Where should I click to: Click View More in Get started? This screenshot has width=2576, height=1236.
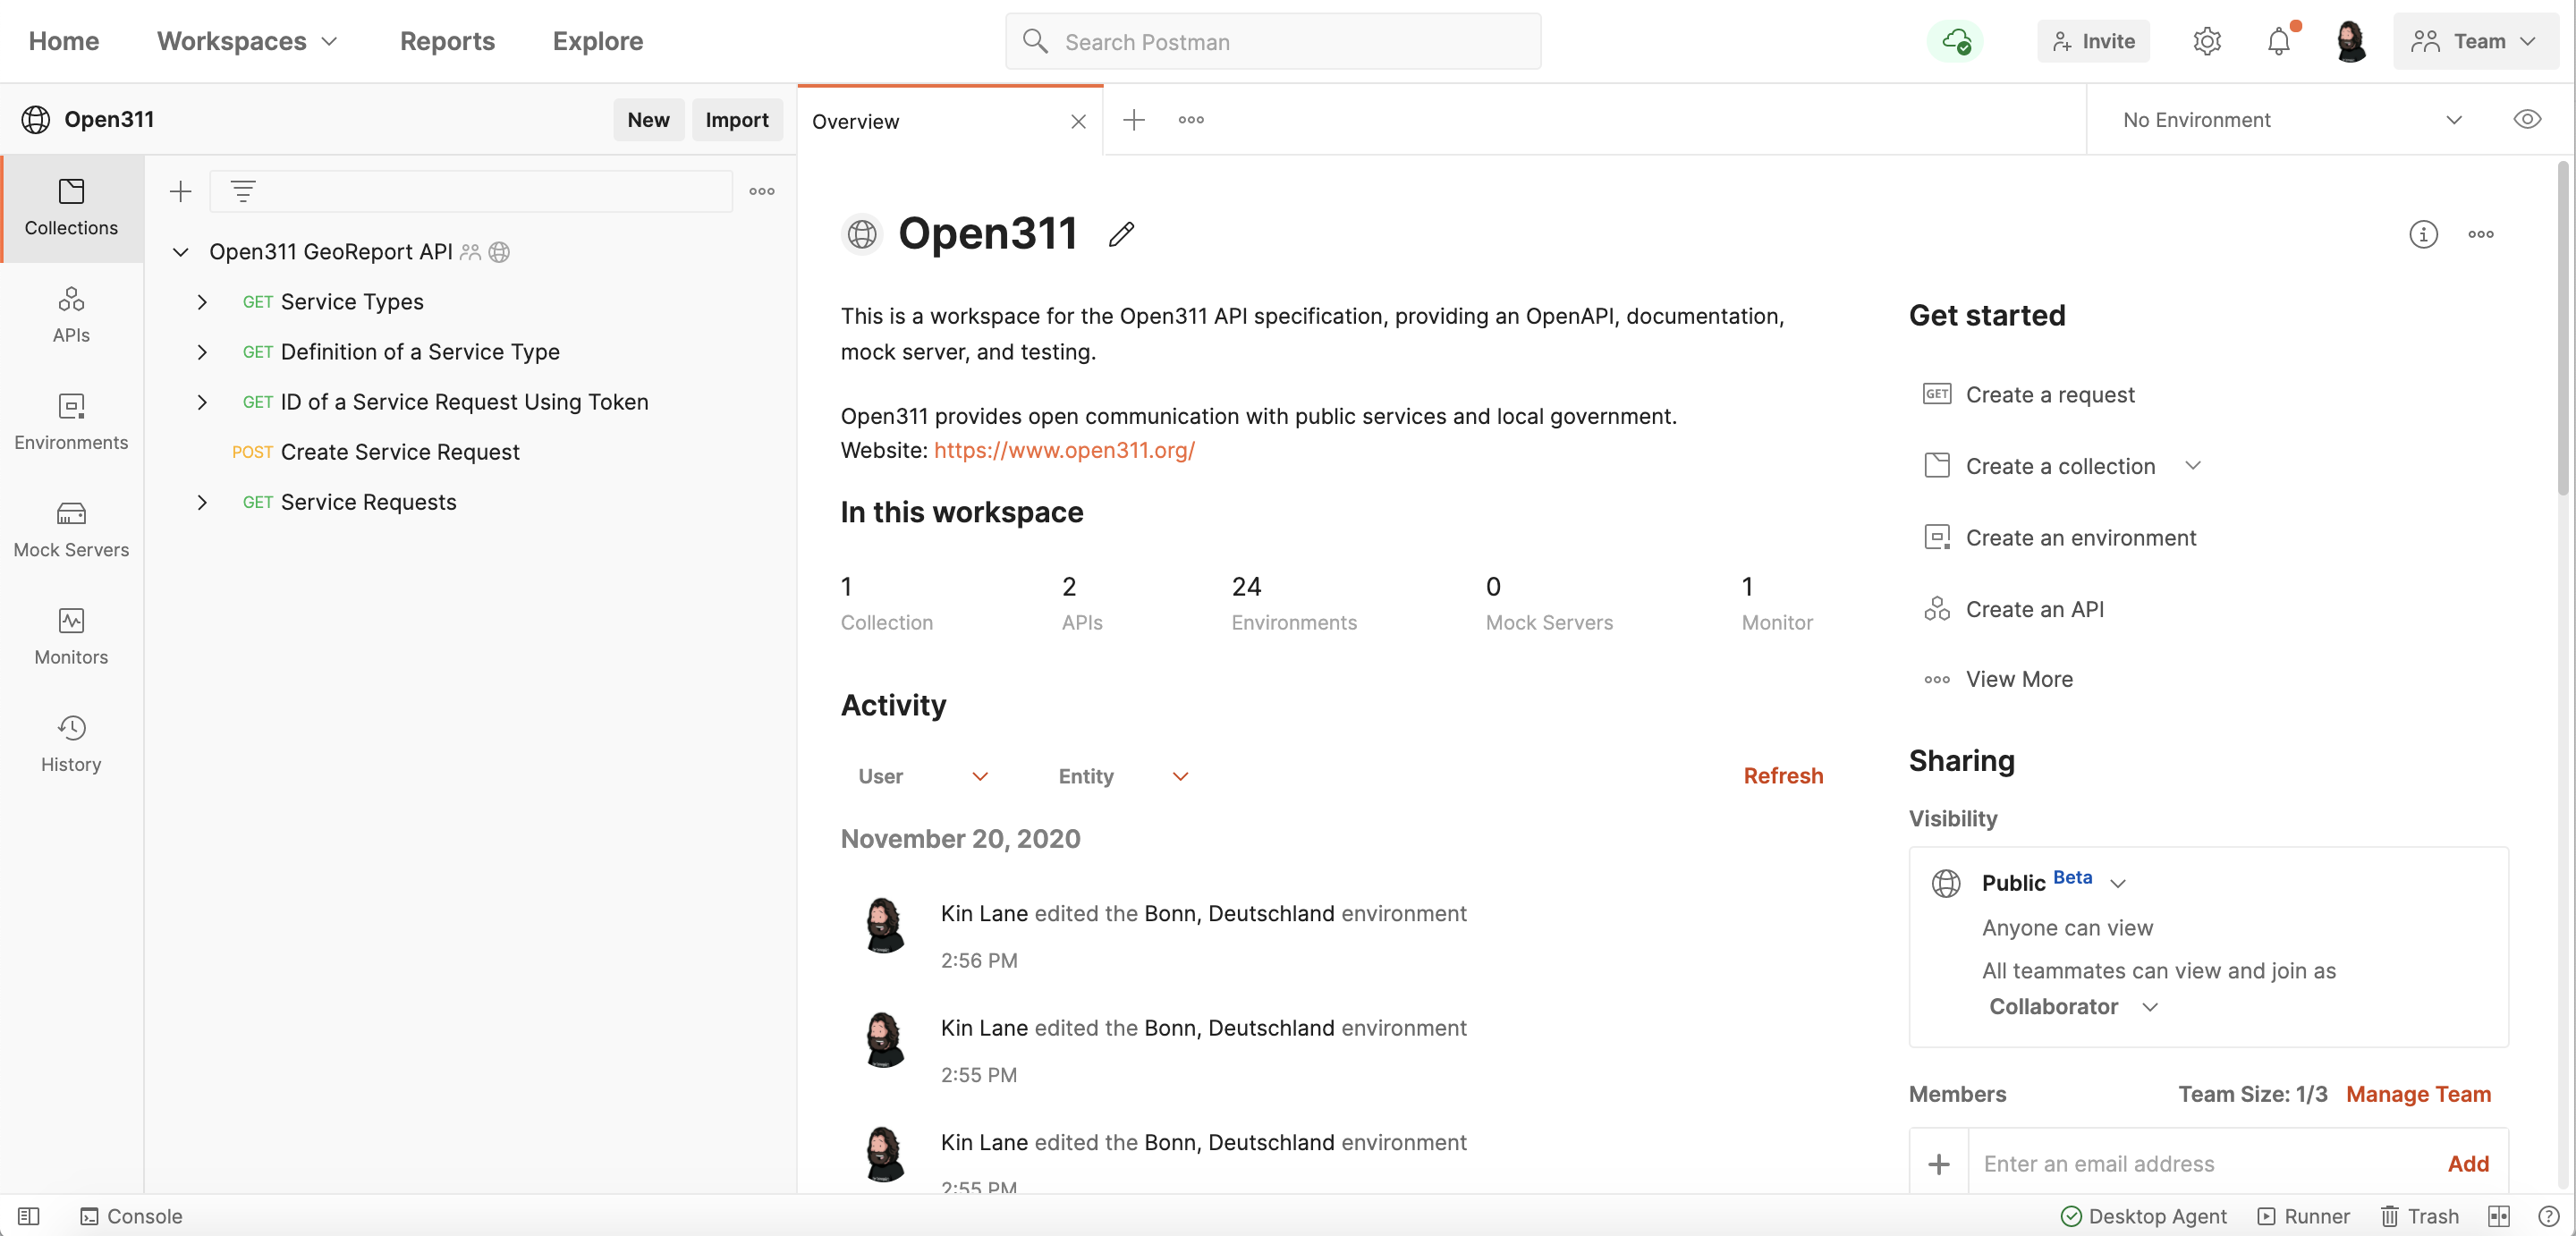click(x=1998, y=679)
